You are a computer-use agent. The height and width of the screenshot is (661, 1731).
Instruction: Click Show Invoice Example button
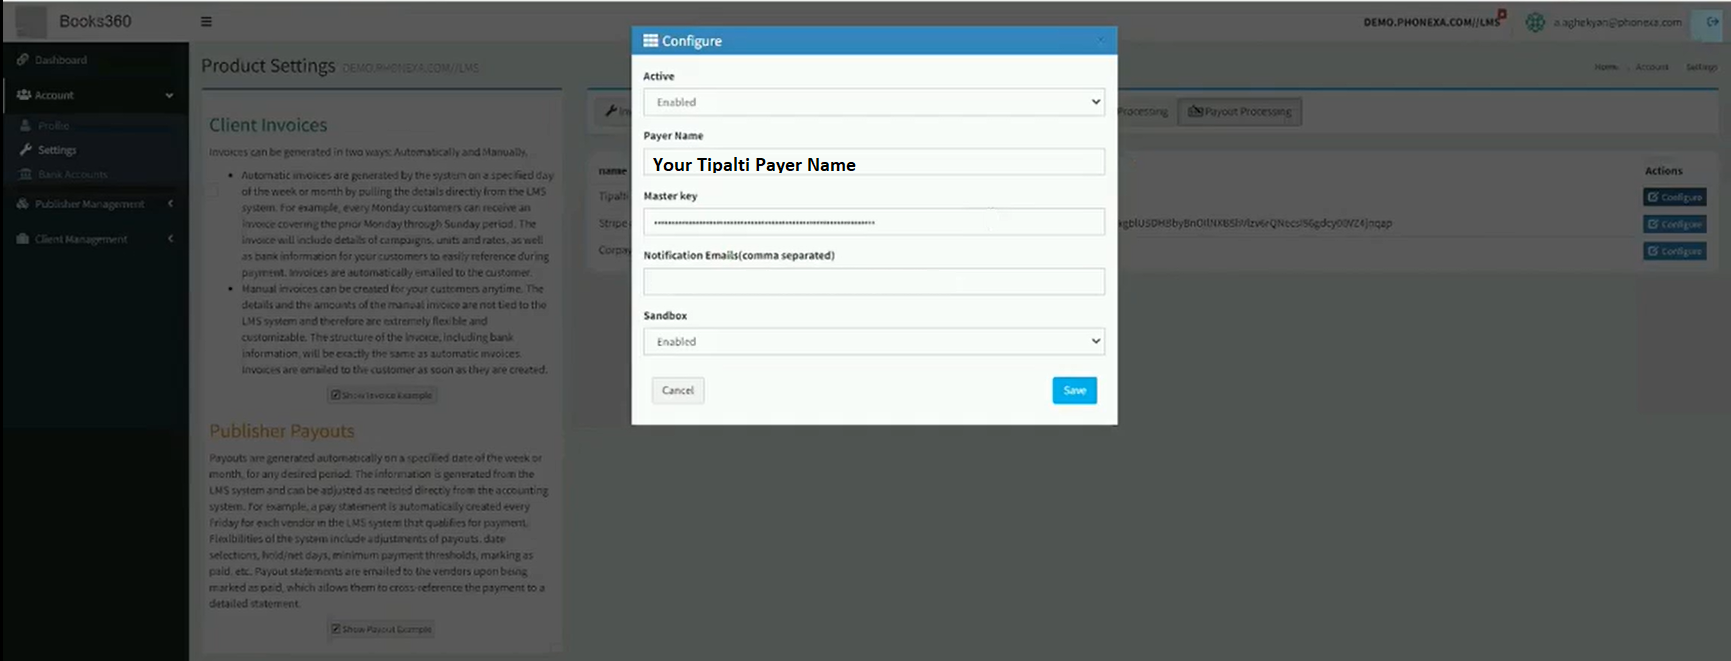coord(382,395)
